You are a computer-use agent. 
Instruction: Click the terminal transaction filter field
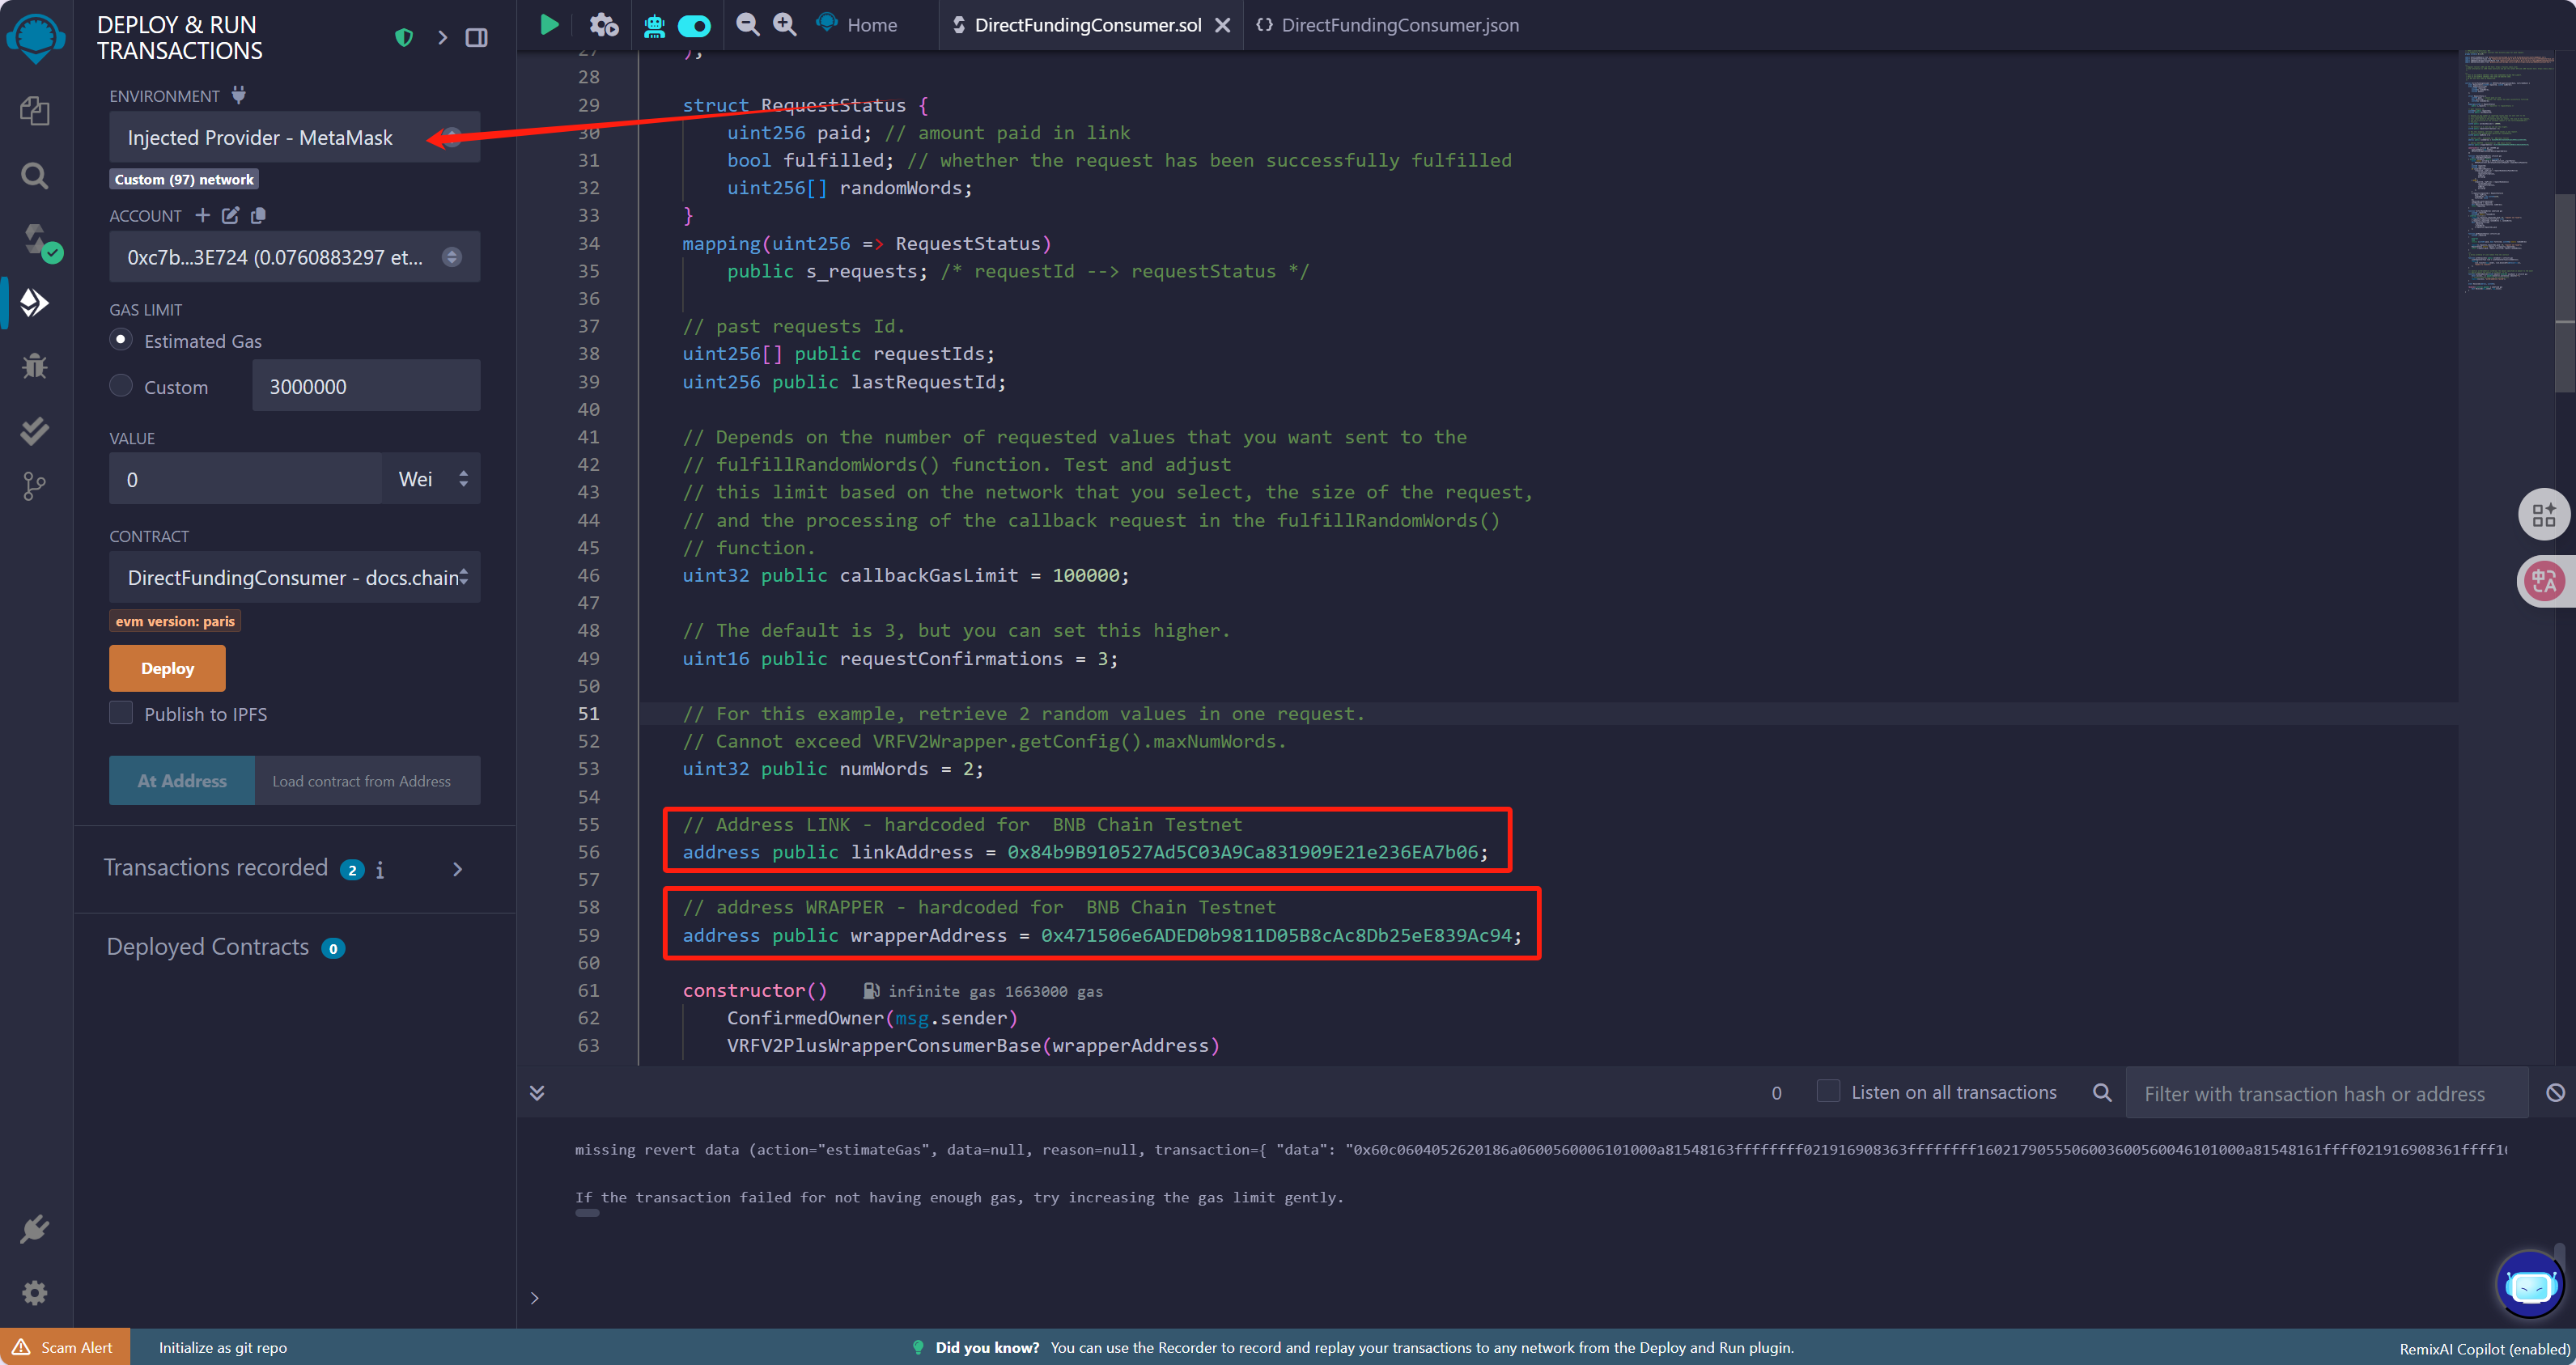pos(2326,1094)
